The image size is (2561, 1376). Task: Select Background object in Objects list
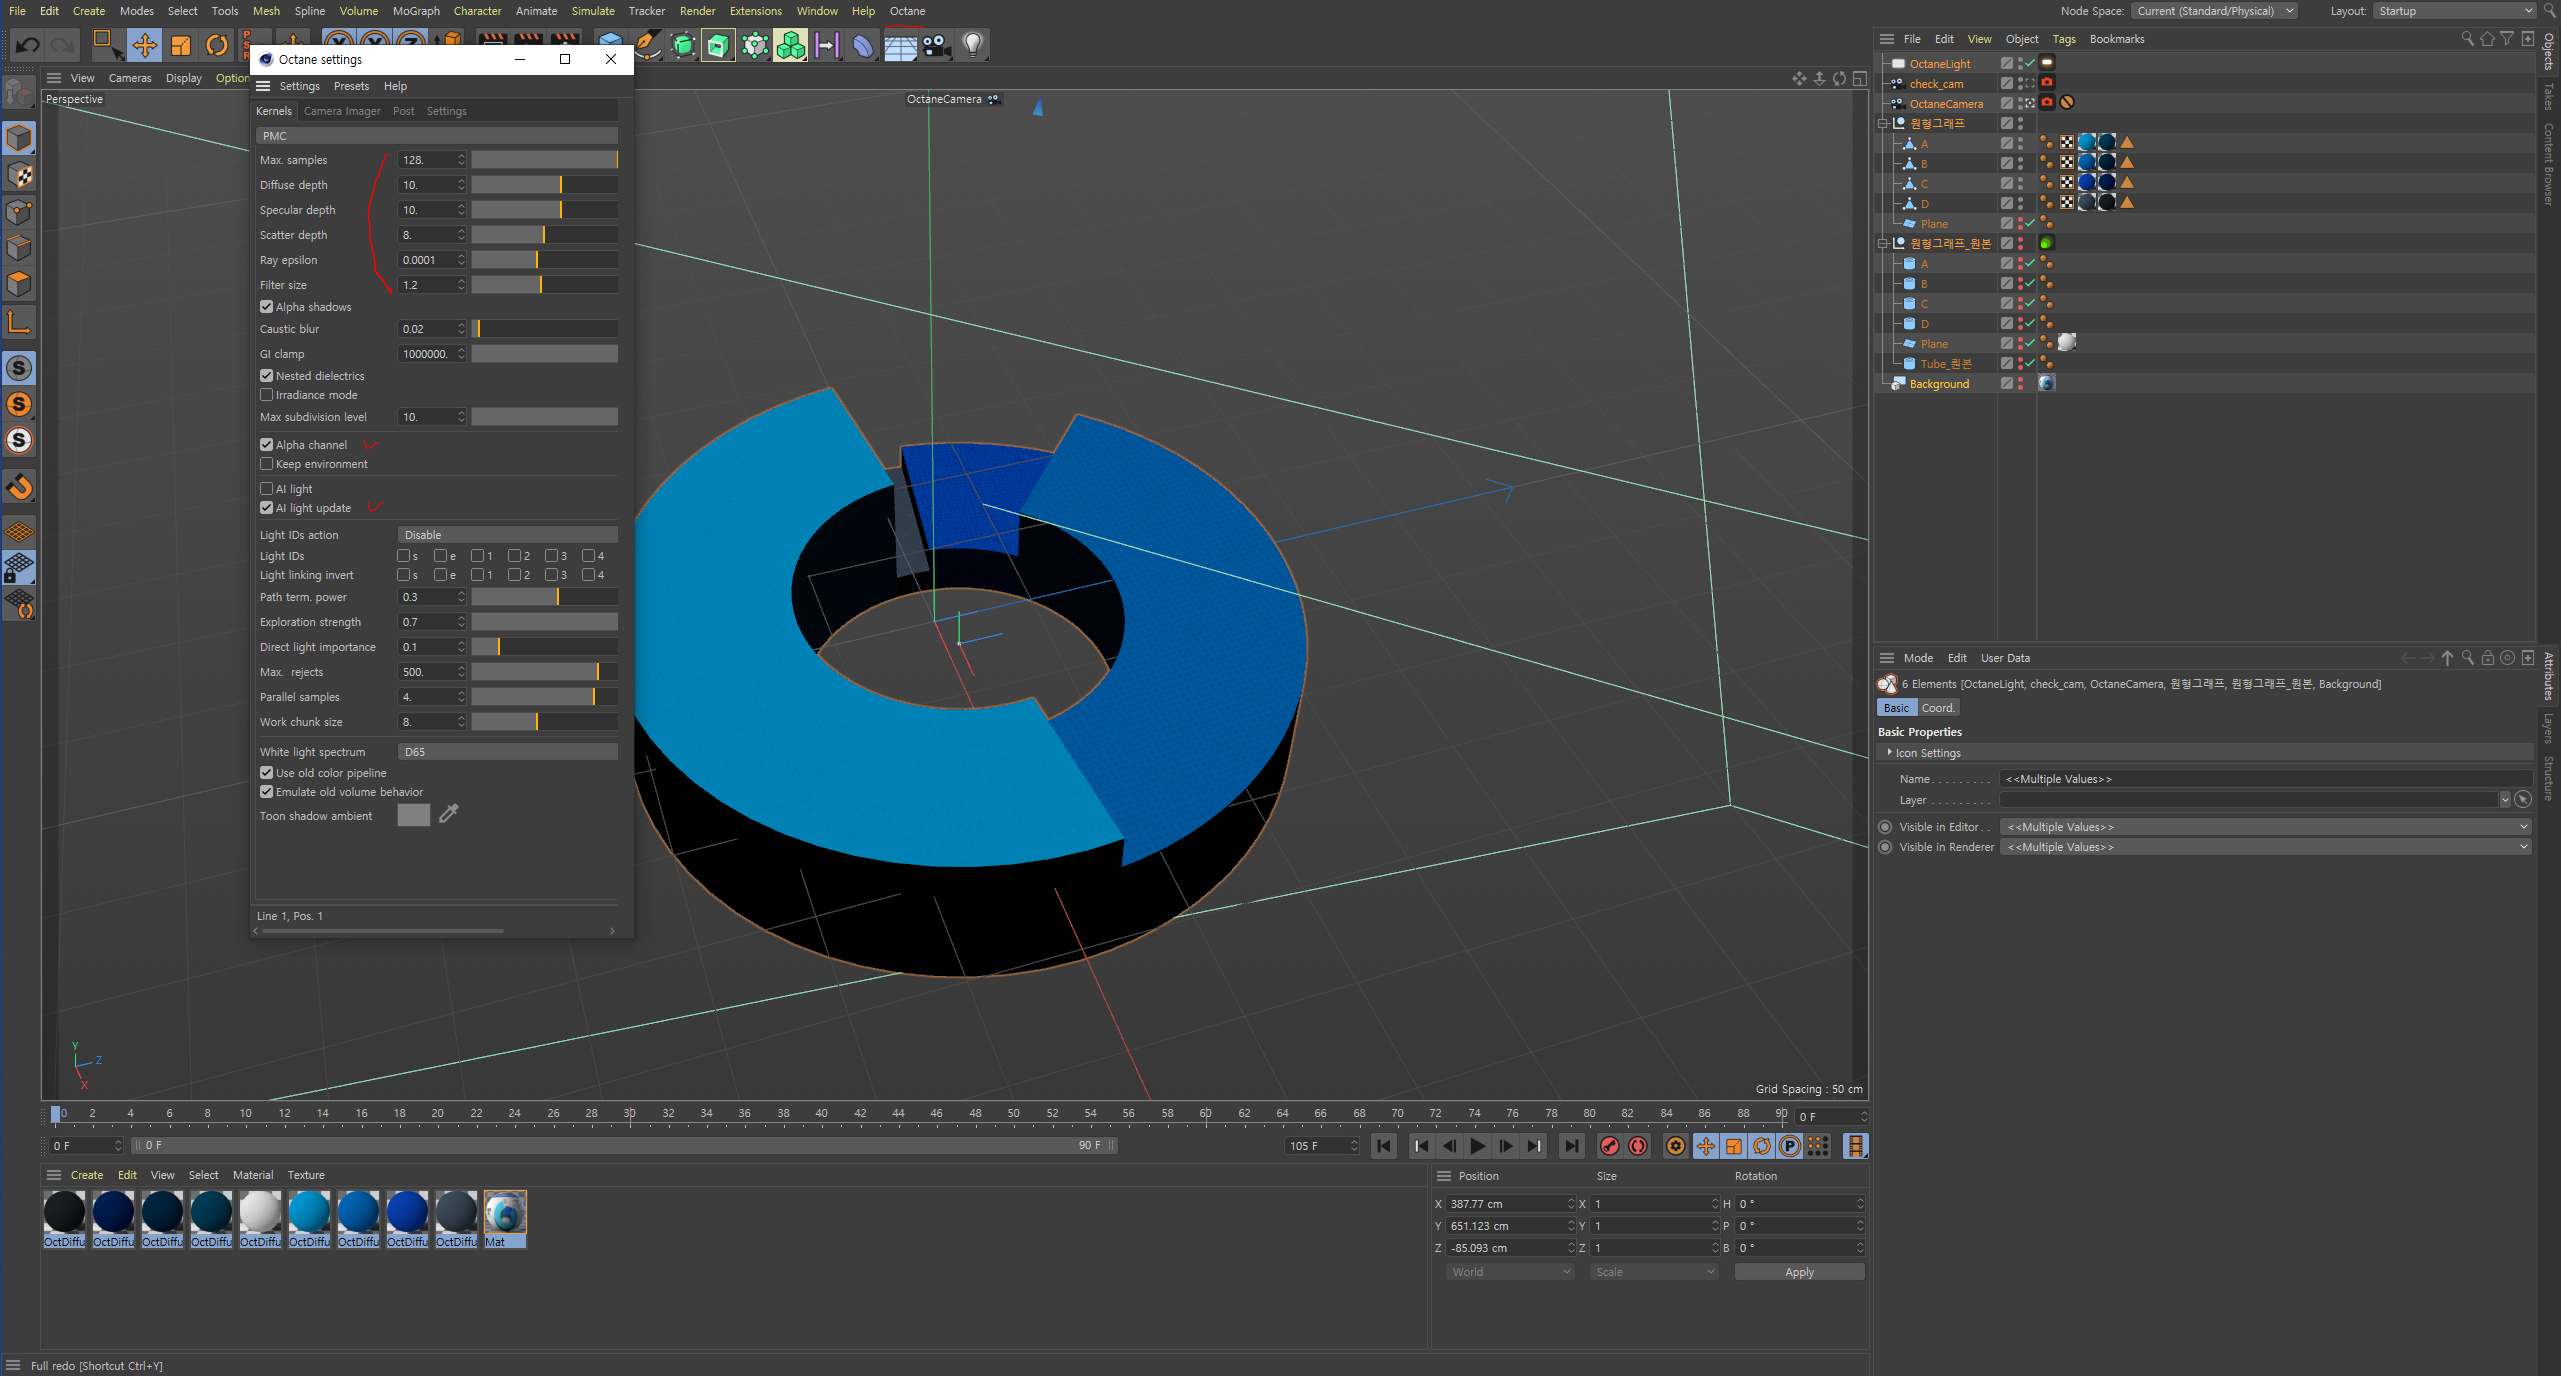click(1939, 384)
